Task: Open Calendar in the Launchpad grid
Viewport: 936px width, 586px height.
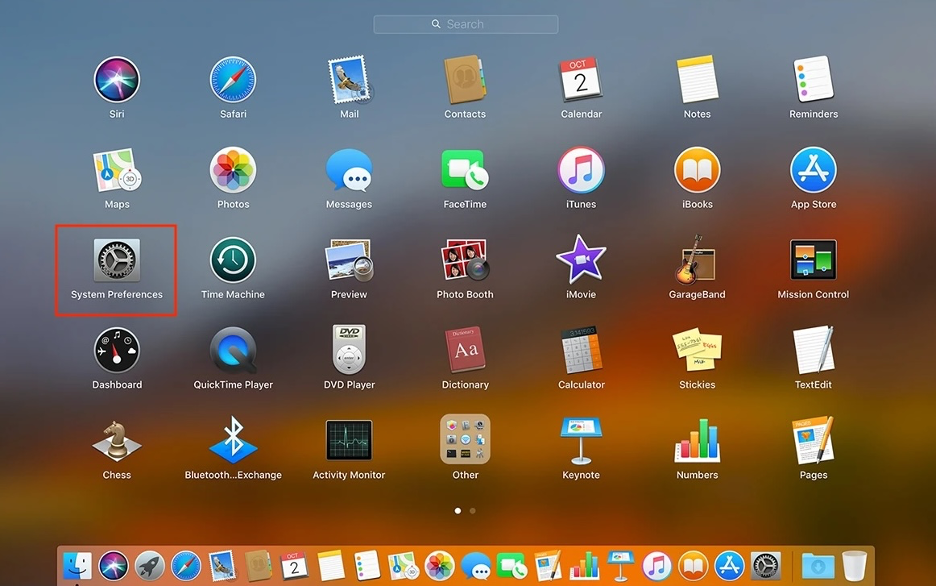Action: 581,79
